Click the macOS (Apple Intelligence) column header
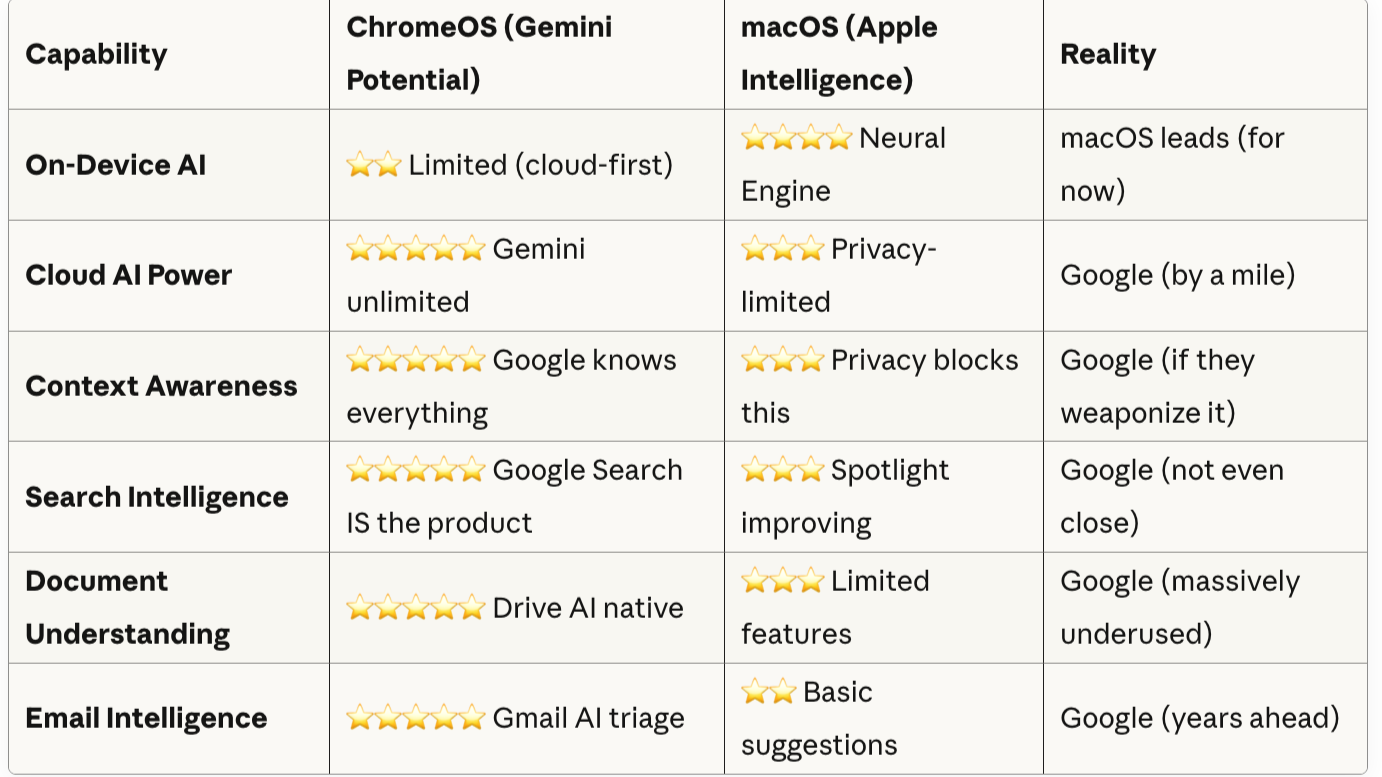1382x777 pixels. (838, 54)
